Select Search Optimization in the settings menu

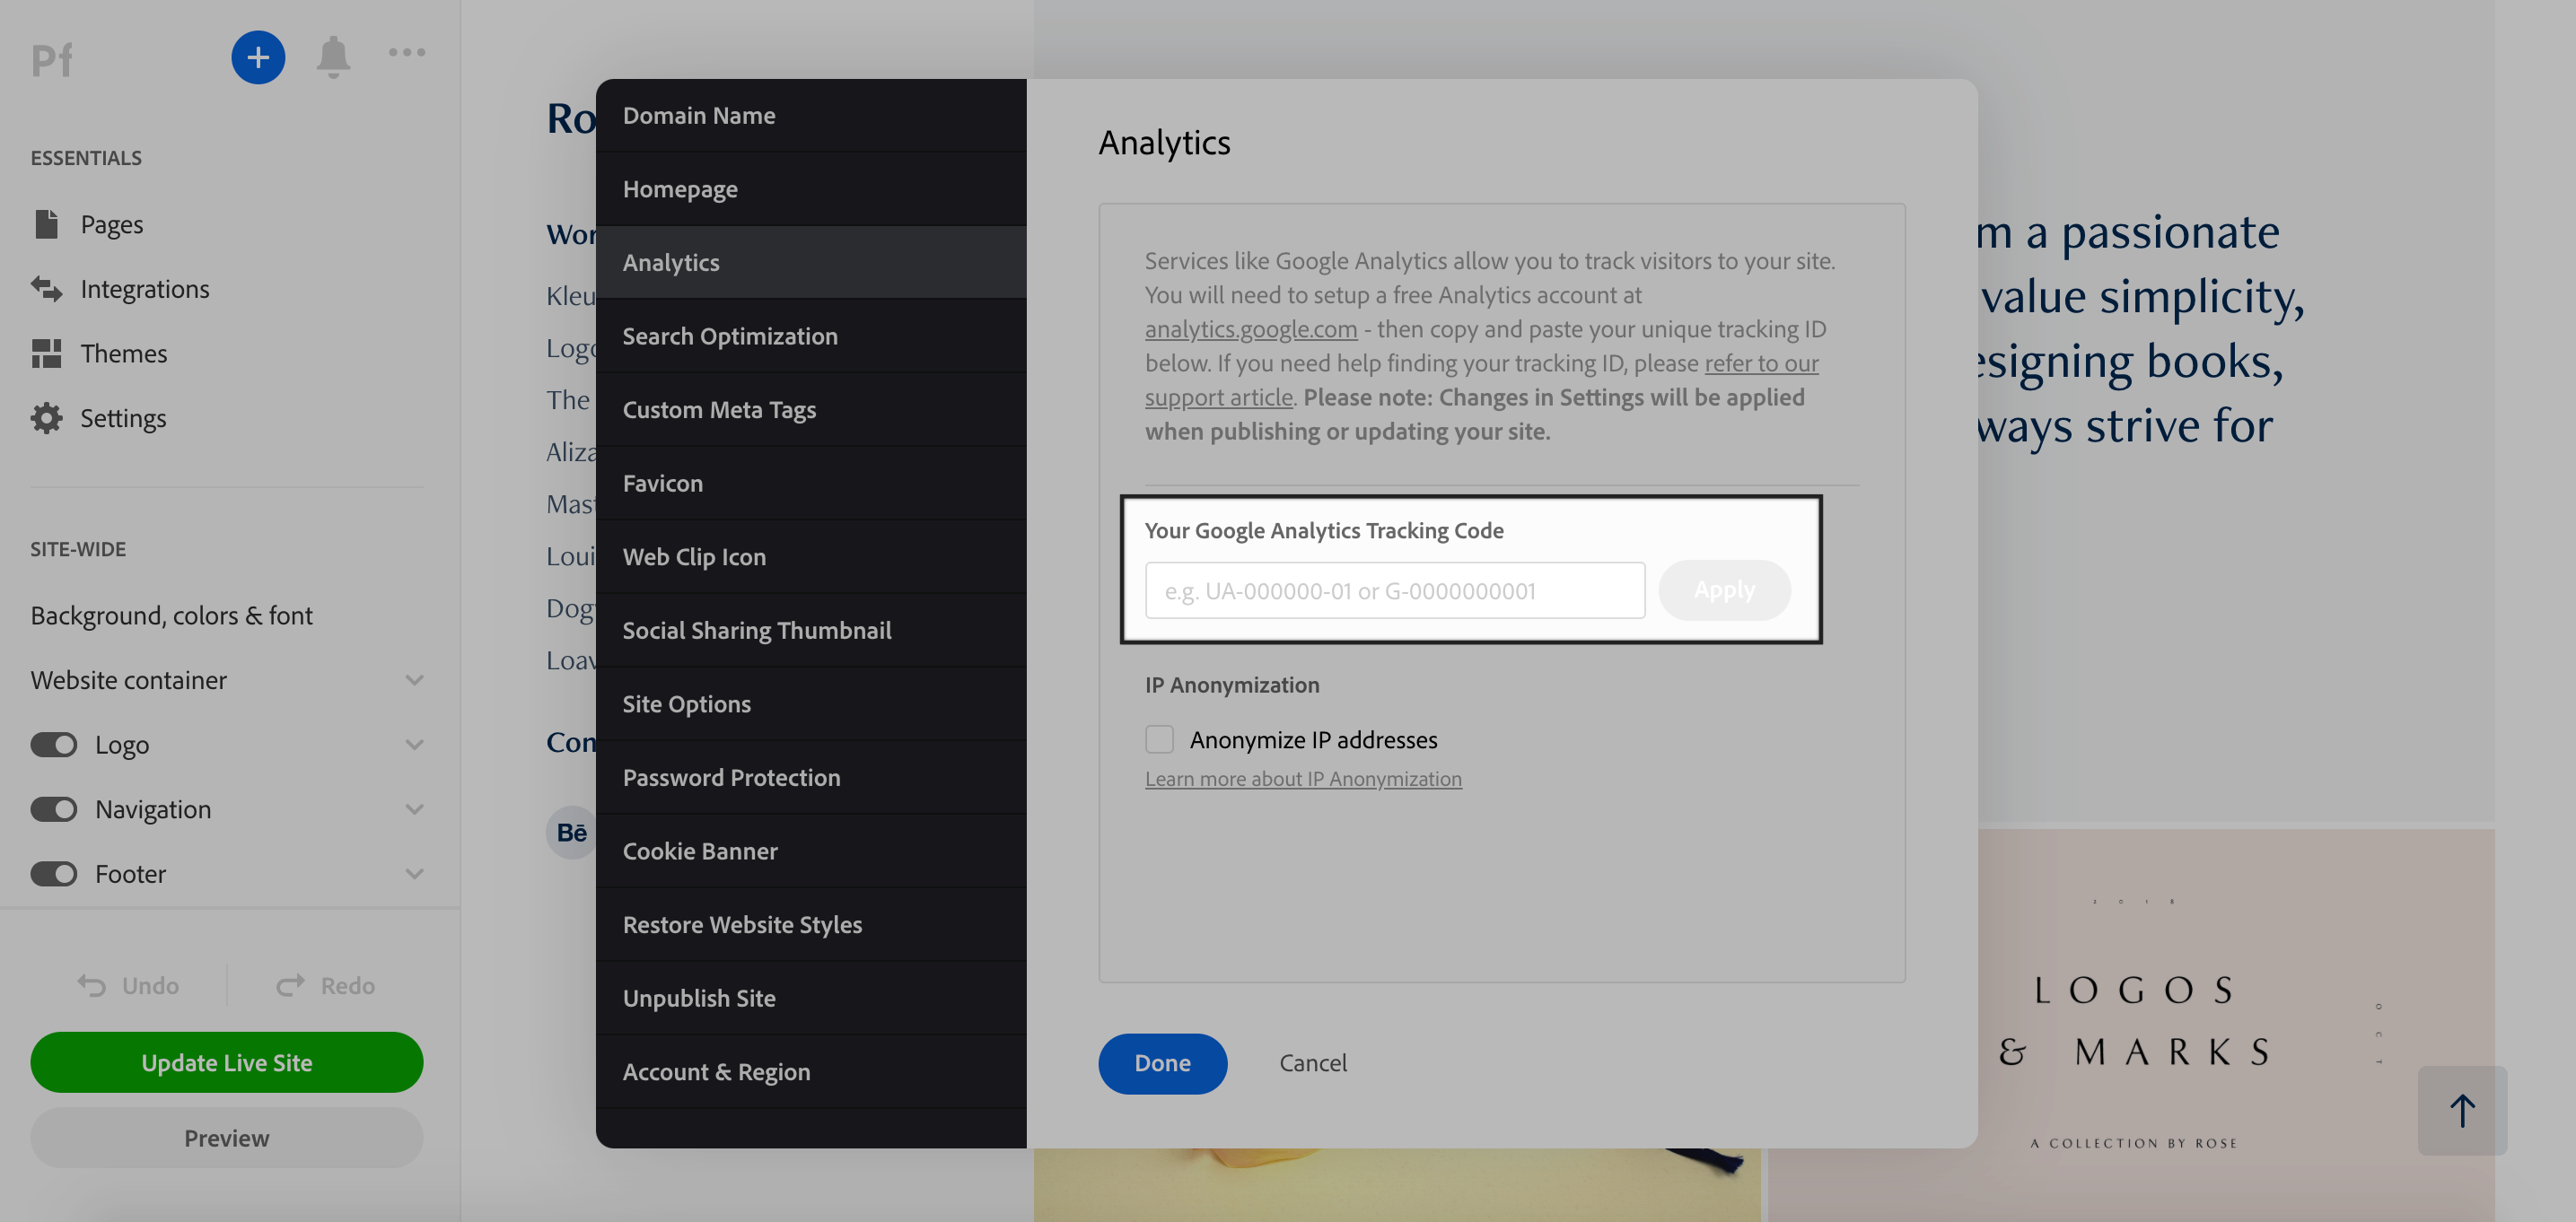coord(731,336)
